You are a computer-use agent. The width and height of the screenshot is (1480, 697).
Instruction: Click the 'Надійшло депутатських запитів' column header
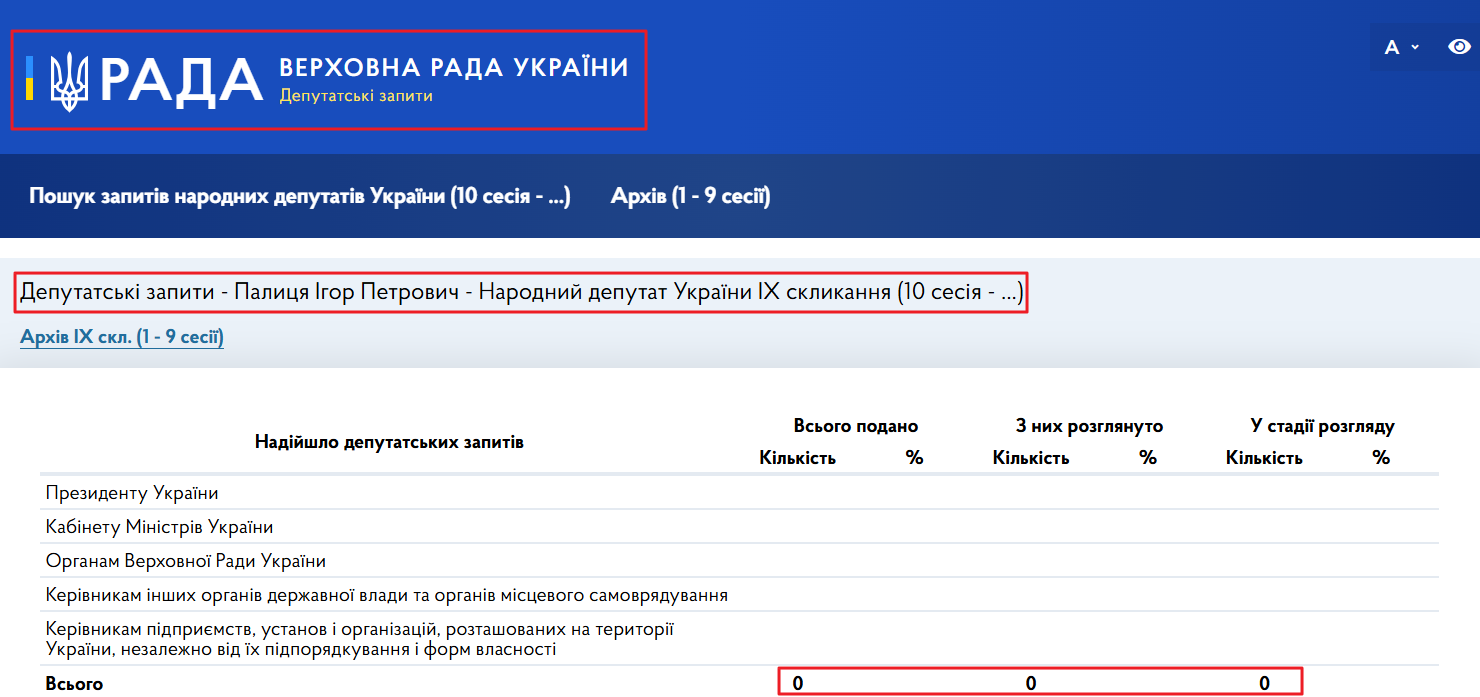click(389, 442)
